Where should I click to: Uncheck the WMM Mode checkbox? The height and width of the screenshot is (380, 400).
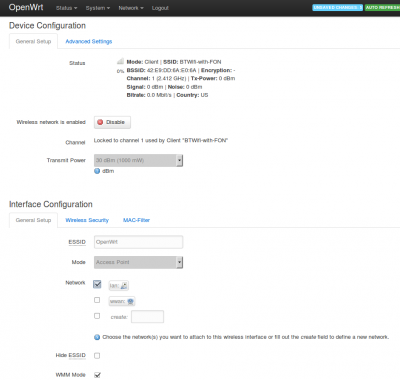tap(97, 375)
